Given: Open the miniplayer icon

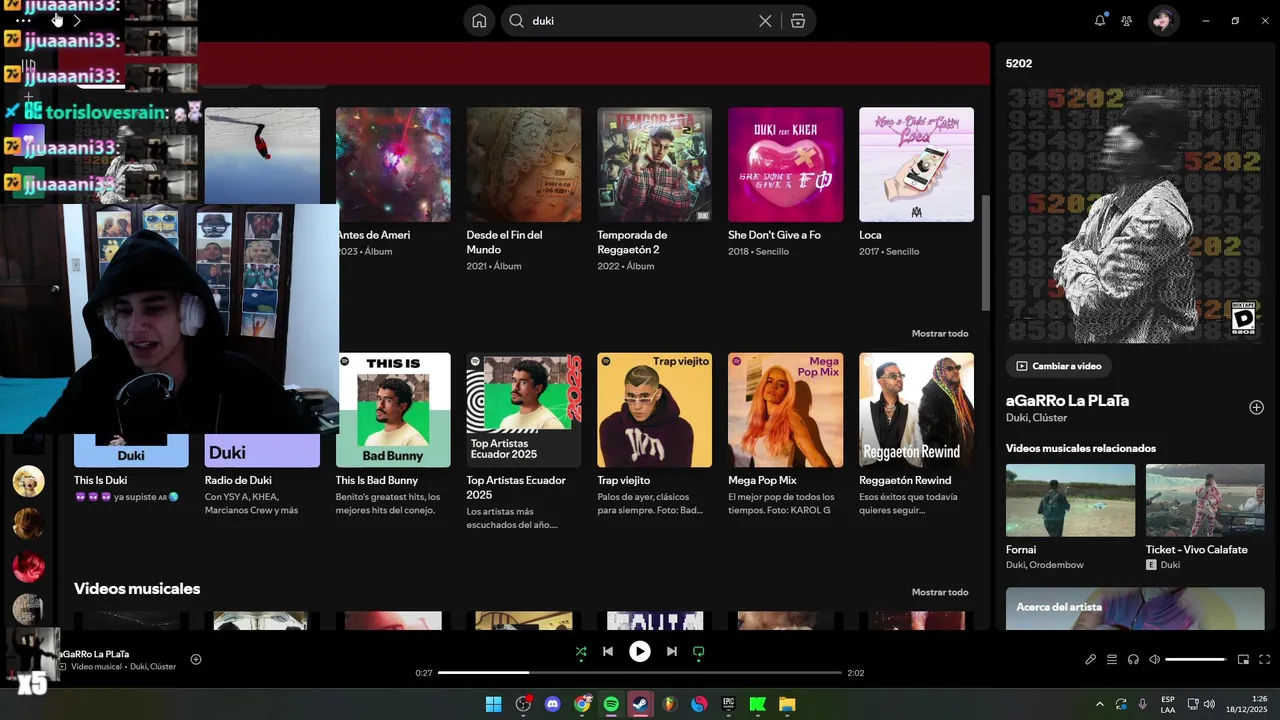Looking at the screenshot, I should (x=1244, y=660).
